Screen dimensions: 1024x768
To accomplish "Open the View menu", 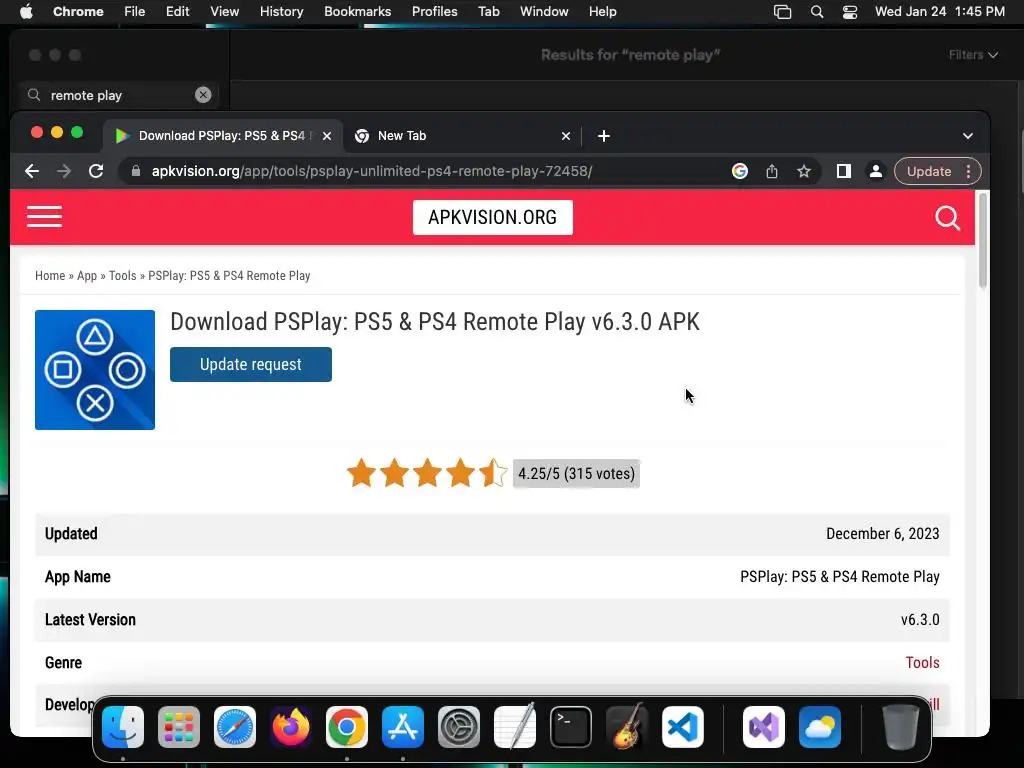I will (x=225, y=12).
